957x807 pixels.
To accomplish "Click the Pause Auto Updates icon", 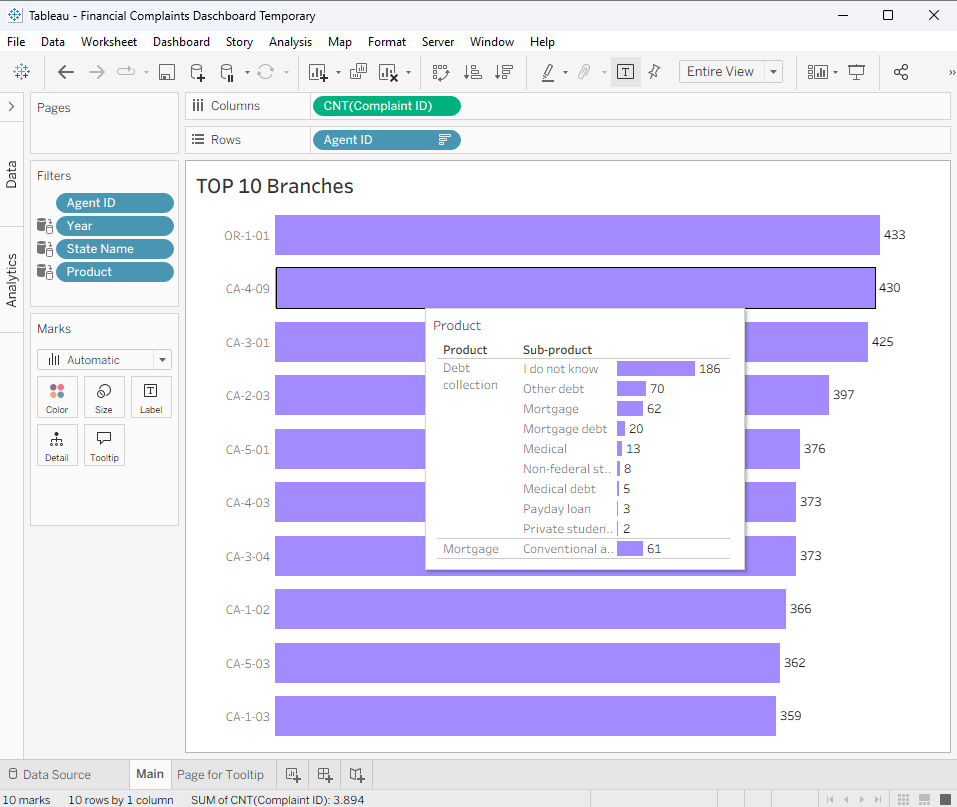I will (227, 72).
